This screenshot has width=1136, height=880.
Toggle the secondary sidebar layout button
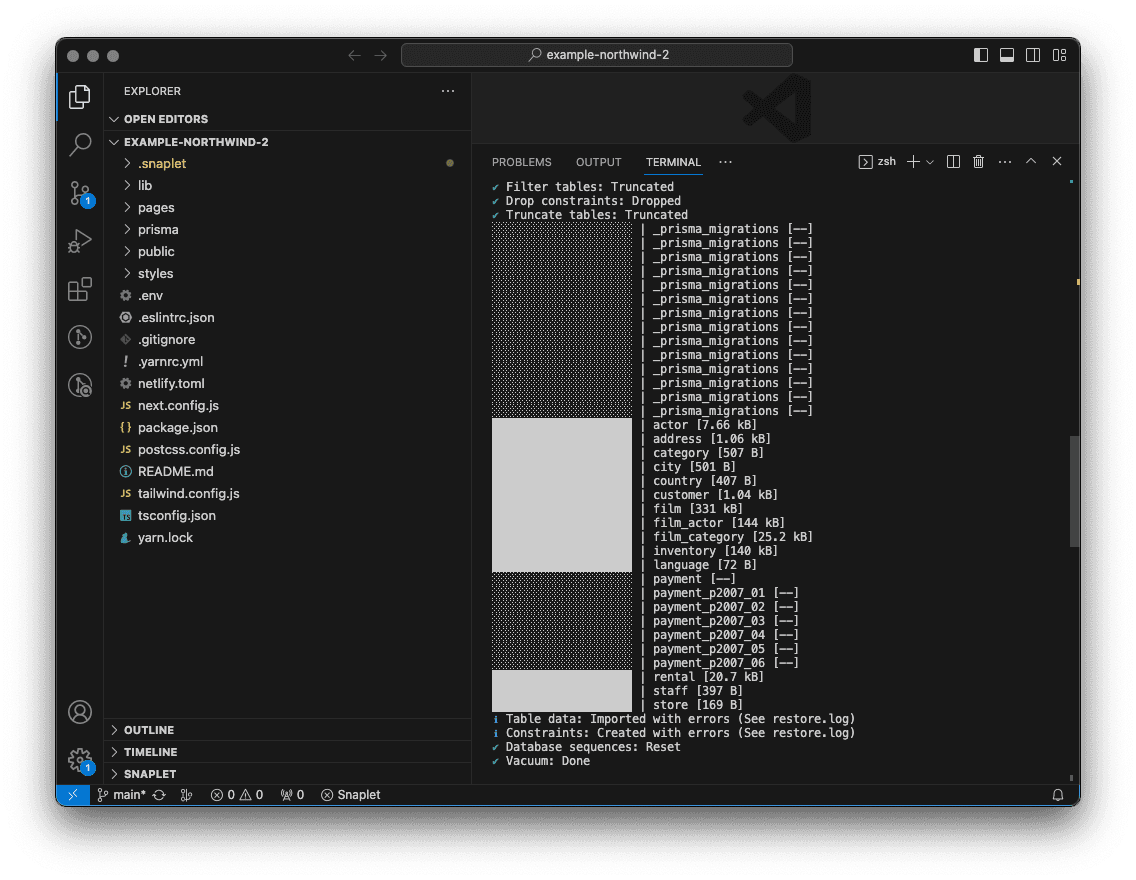click(x=1033, y=55)
